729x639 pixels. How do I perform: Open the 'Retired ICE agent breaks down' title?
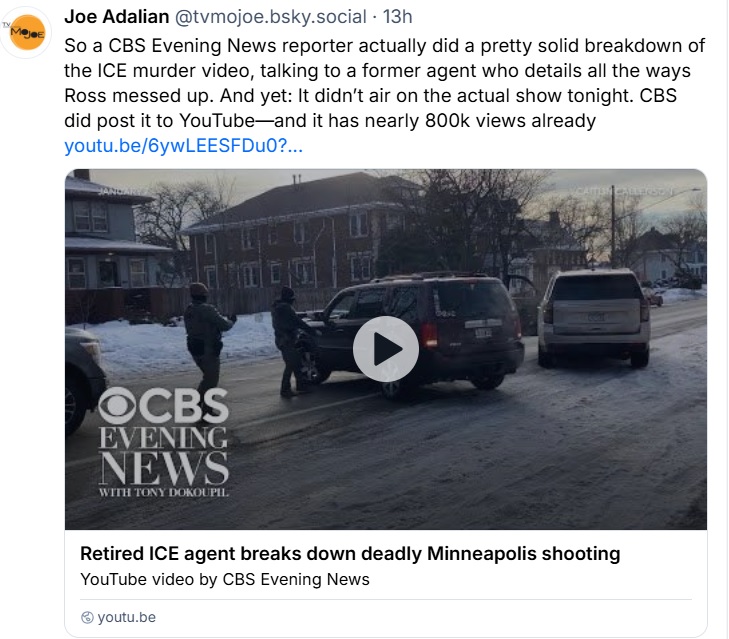[350, 553]
